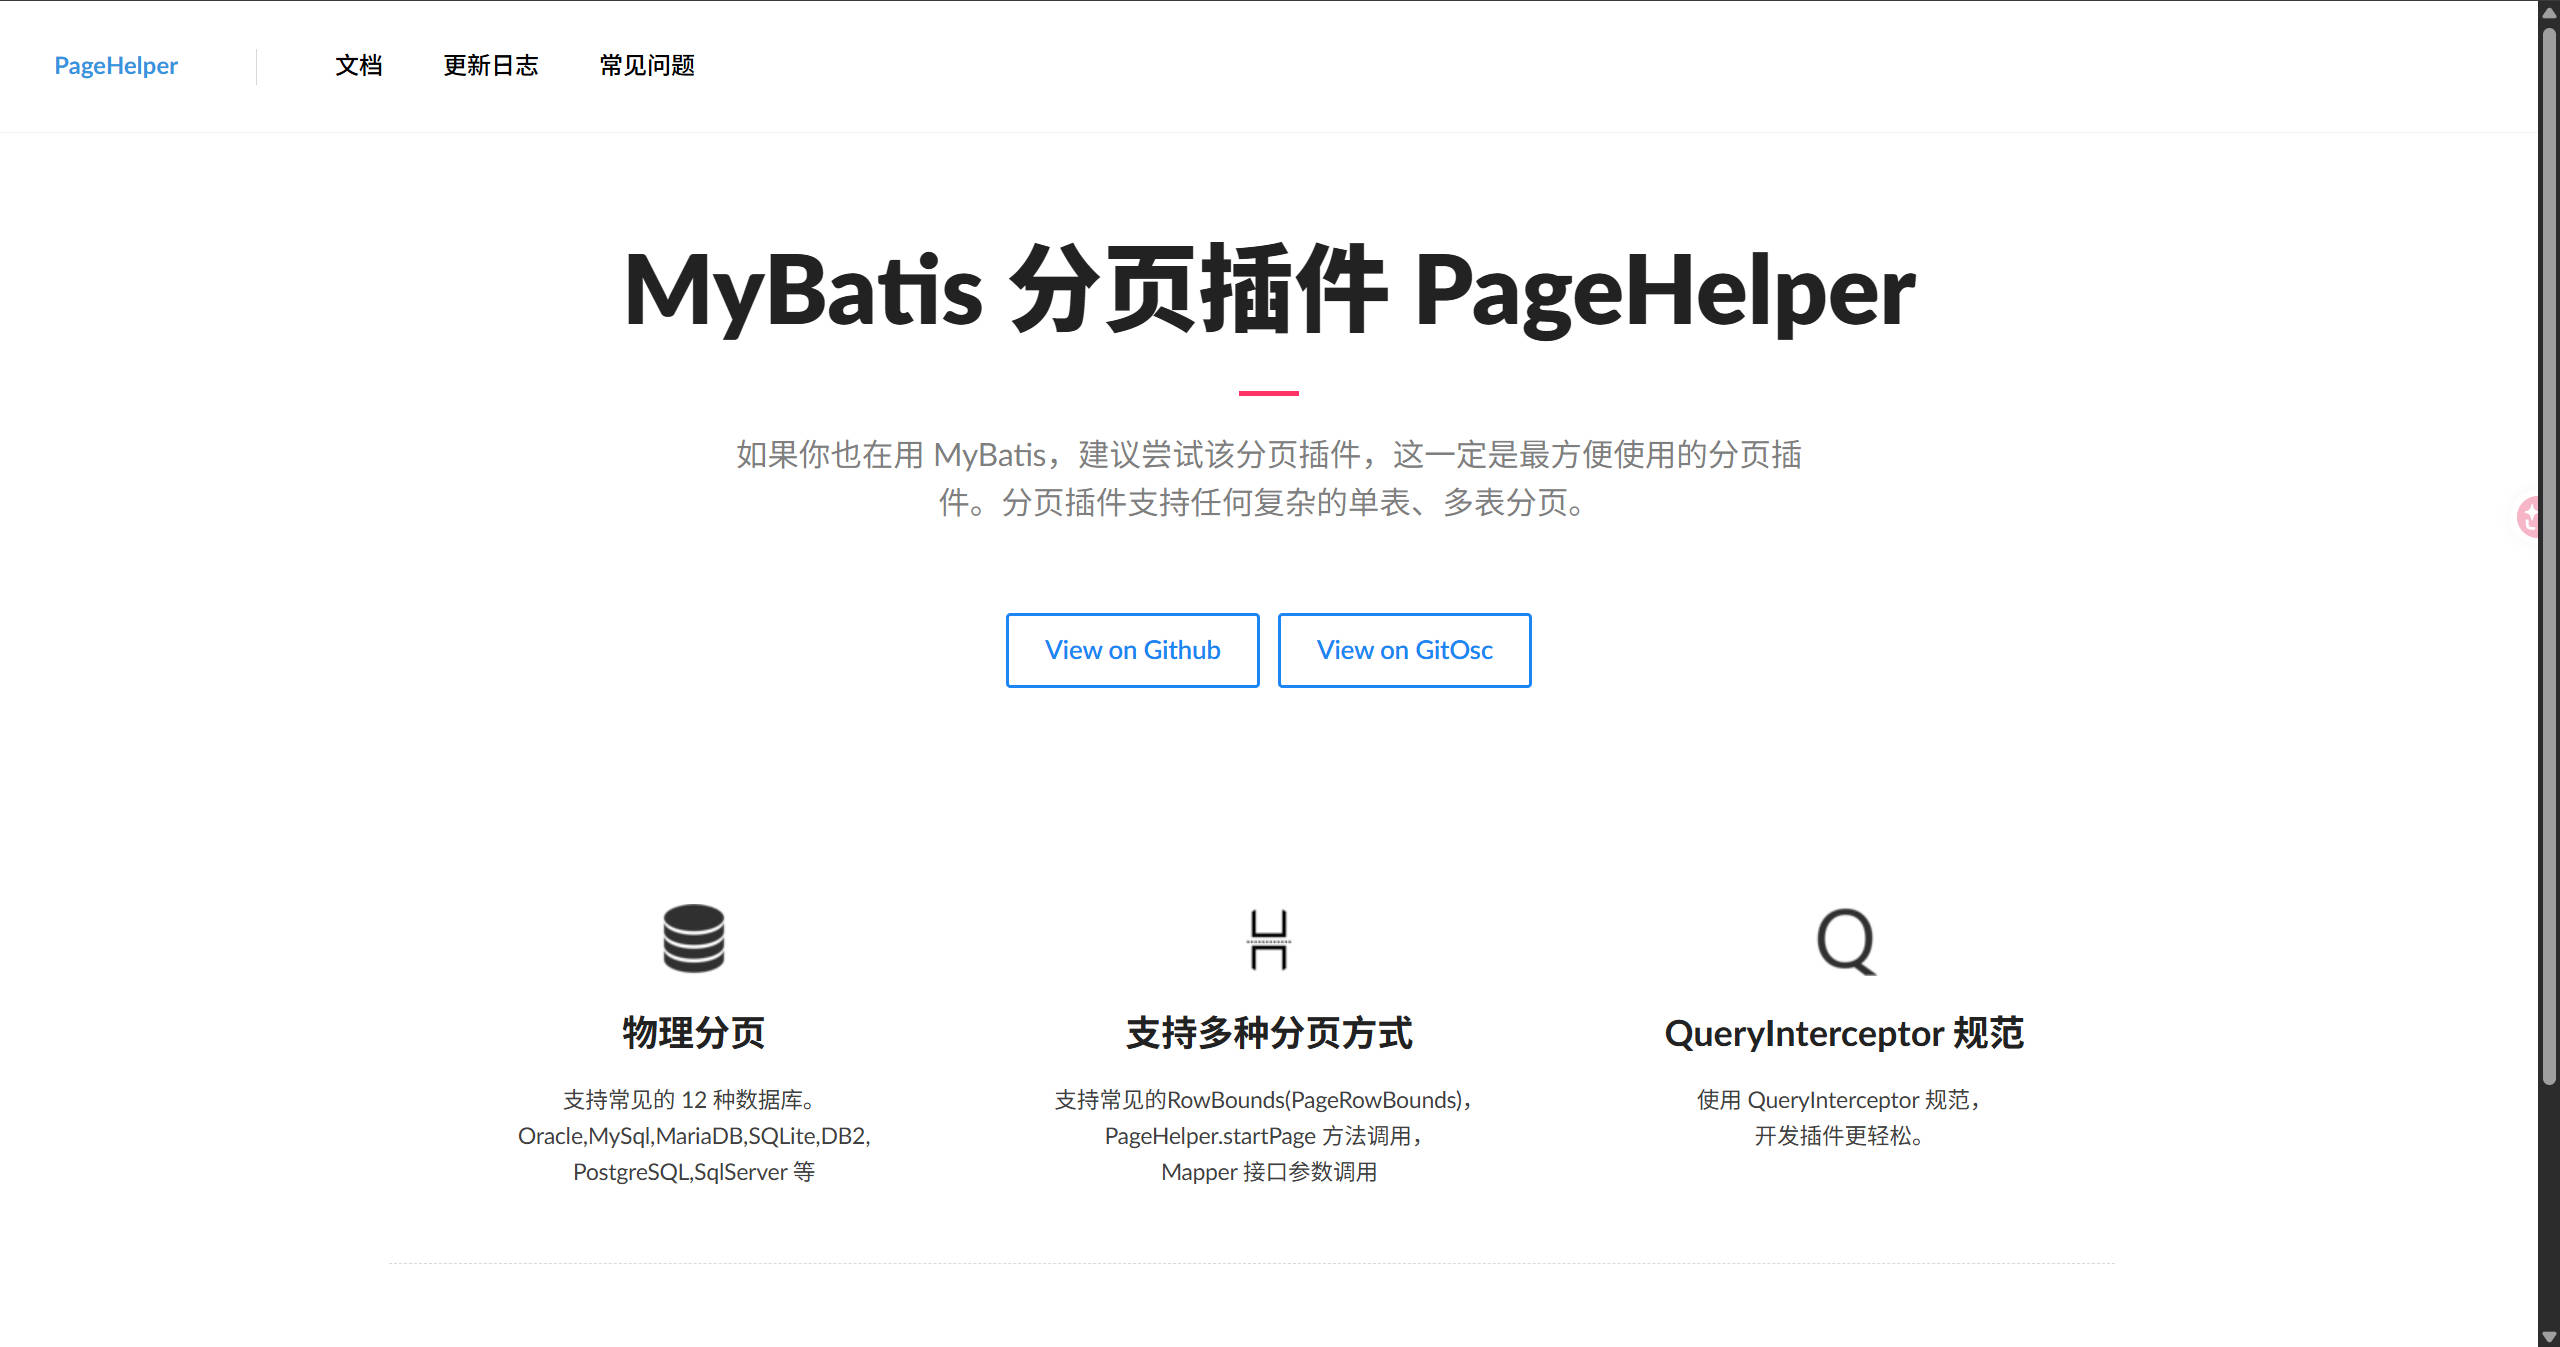Click the red divider below the title
This screenshot has width=2560, height=1347.
[1268, 393]
